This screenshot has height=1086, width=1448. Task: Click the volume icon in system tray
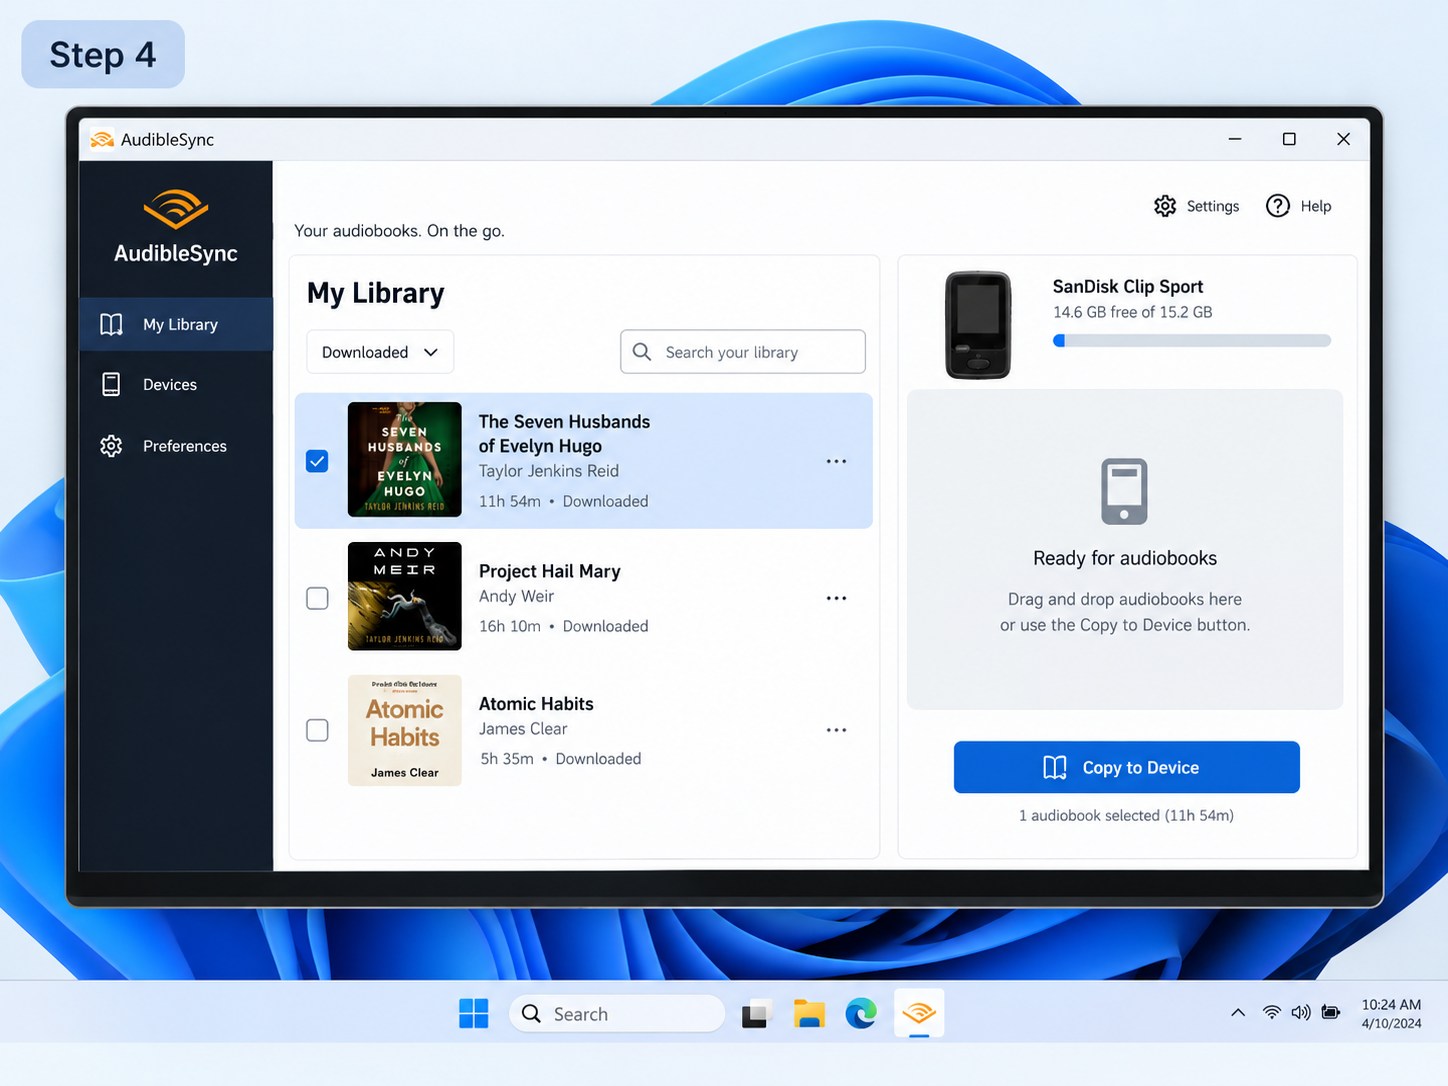(1300, 1013)
